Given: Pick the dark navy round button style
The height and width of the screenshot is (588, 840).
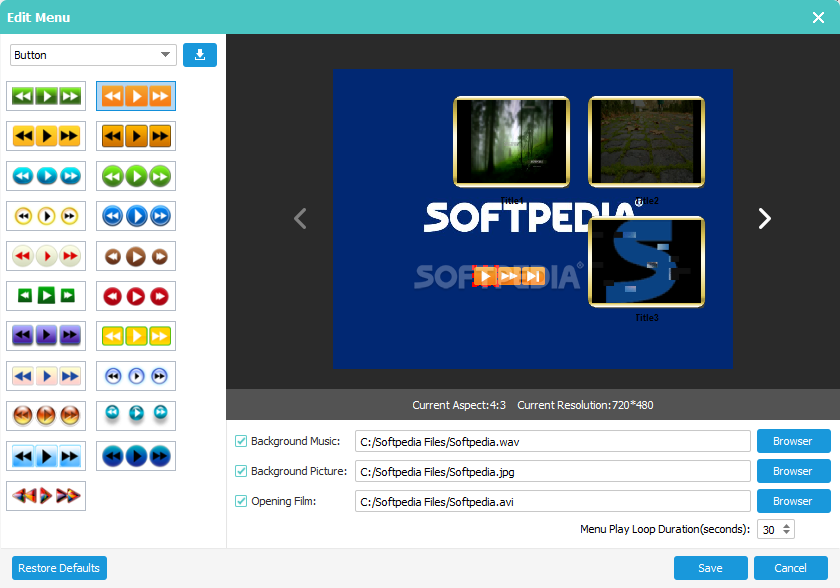Looking at the screenshot, I should 136,456.
